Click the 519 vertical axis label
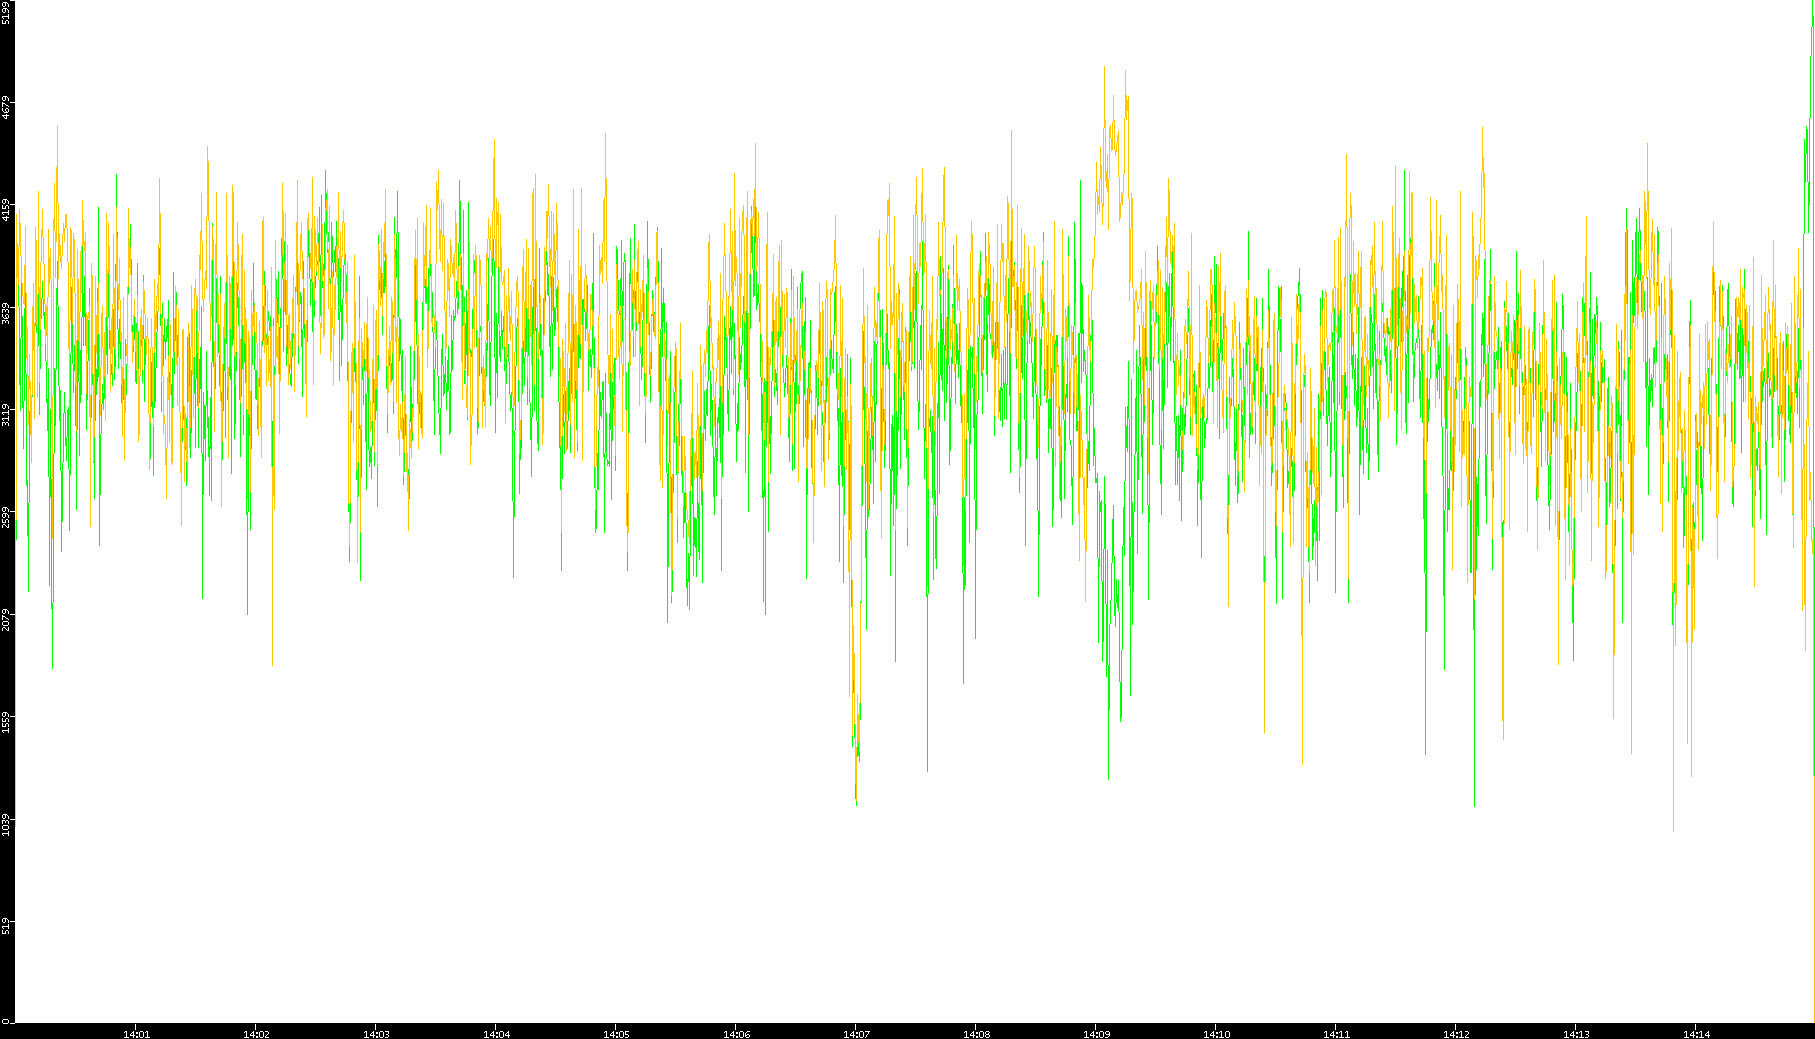Viewport: 1815px width, 1039px height. click(6, 927)
